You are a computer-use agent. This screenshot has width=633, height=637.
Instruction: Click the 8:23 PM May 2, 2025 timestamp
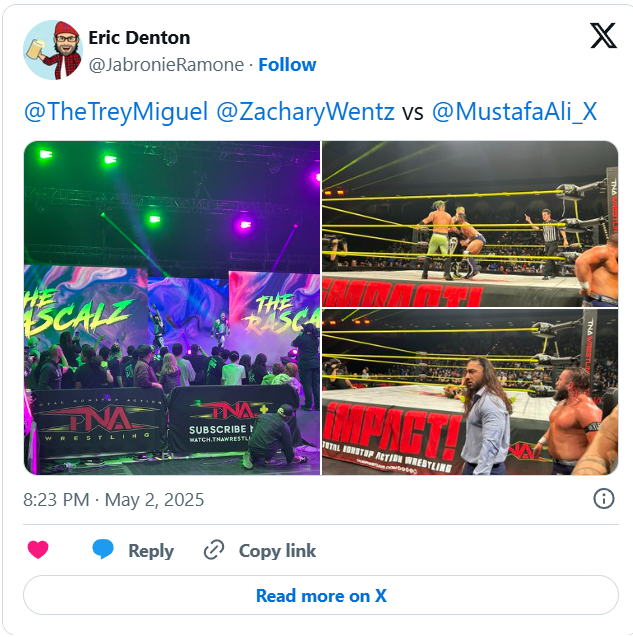[x=113, y=500]
